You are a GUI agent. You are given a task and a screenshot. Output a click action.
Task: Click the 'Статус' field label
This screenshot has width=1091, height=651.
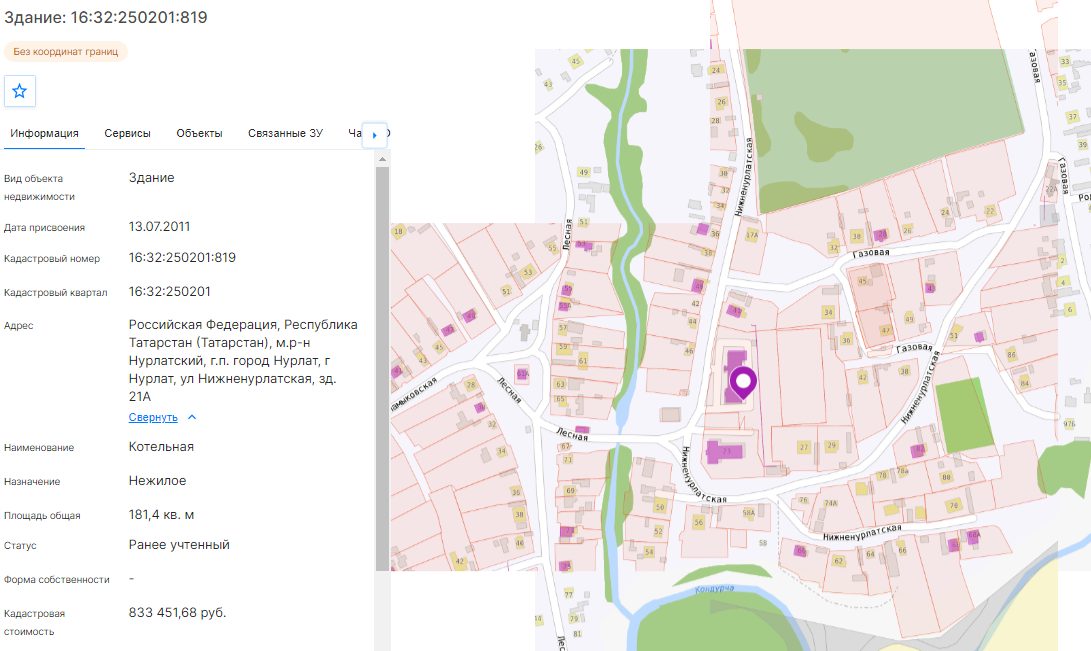pyautogui.click(x=20, y=546)
